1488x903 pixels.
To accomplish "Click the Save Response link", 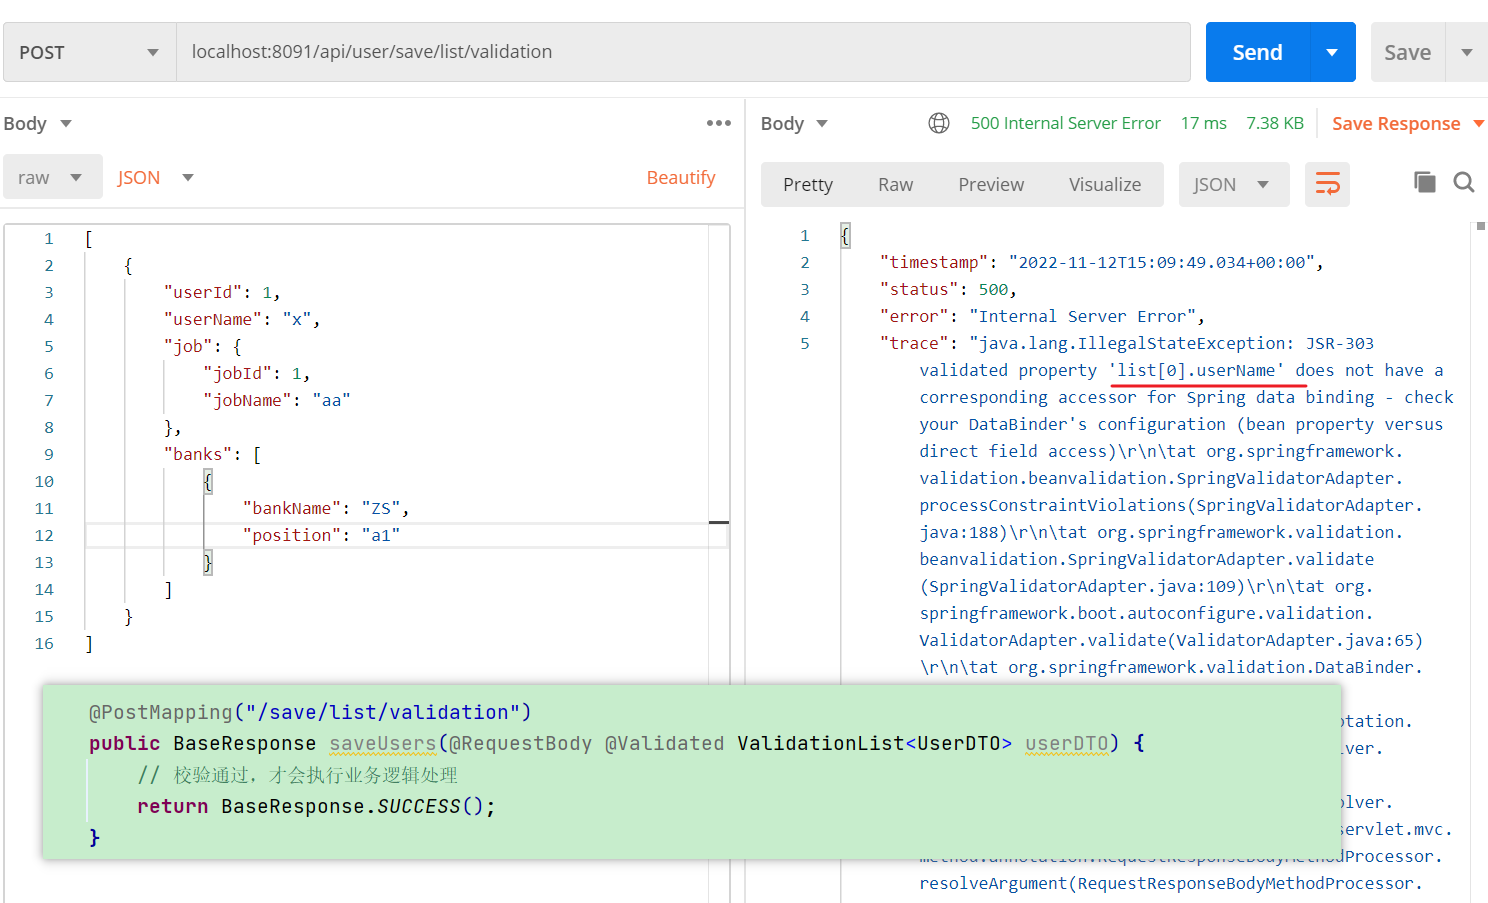I will pos(1396,123).
